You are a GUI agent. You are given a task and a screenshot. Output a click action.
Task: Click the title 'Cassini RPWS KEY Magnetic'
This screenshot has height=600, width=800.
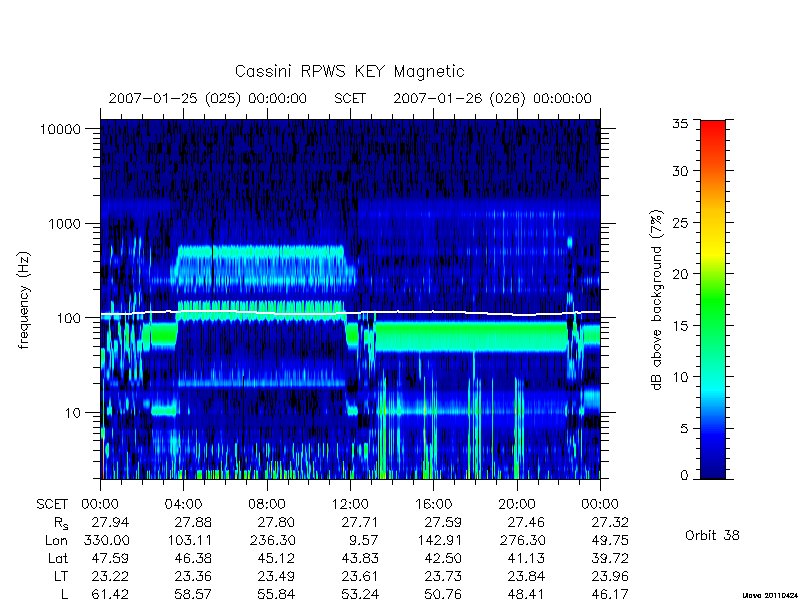(349, 71)
